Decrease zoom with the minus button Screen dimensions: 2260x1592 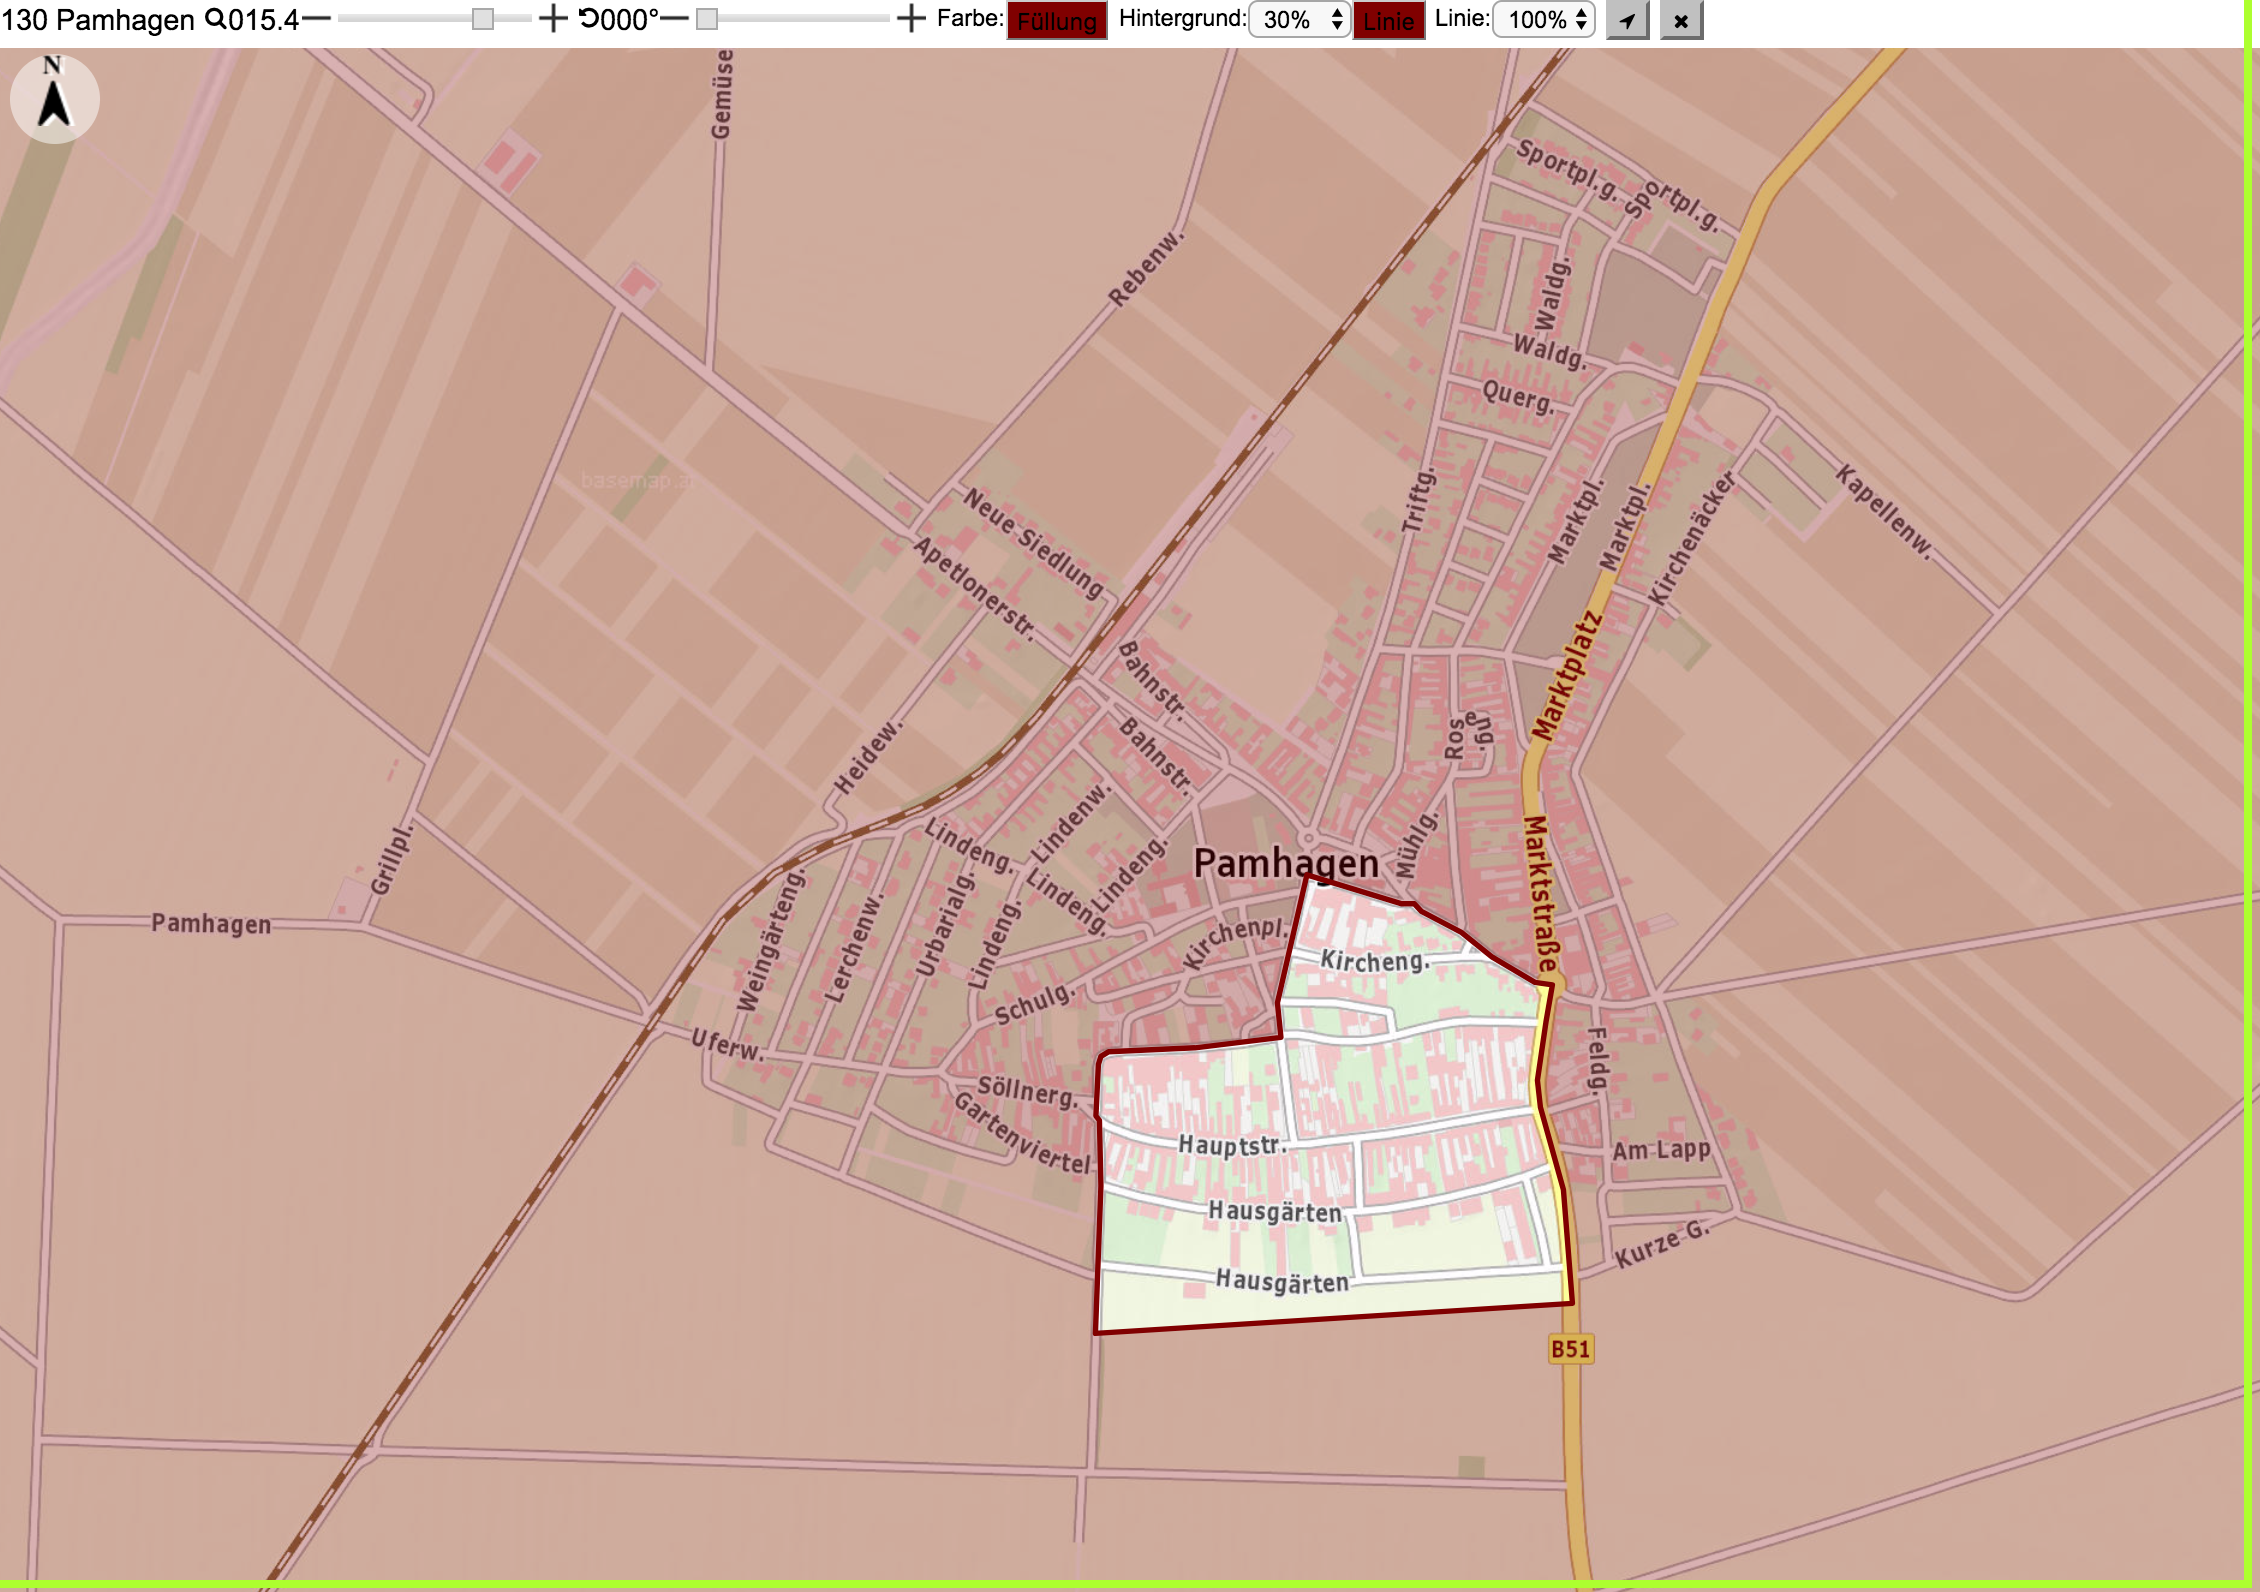point(316,18)
